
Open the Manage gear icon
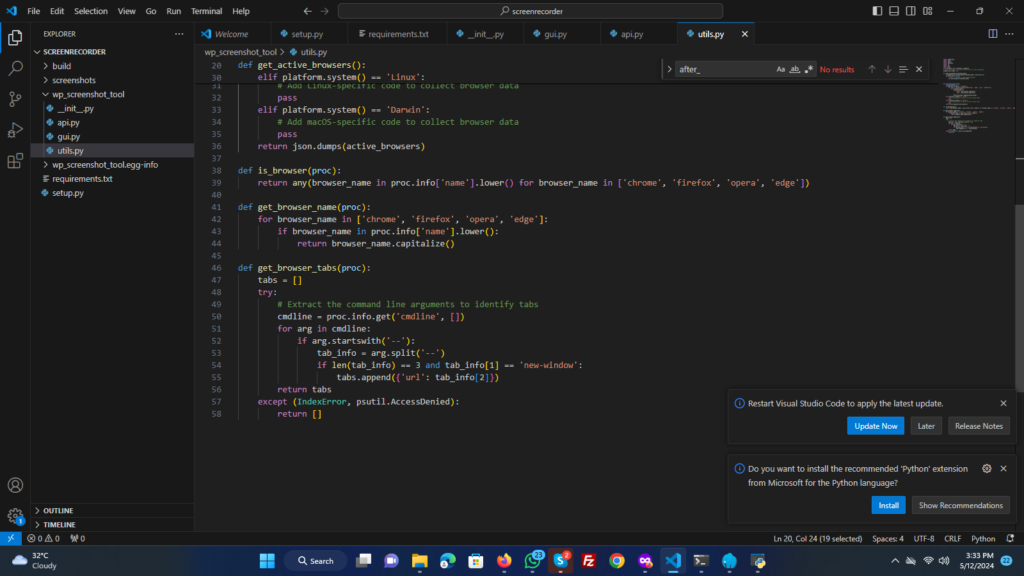[x=15, y=516]
